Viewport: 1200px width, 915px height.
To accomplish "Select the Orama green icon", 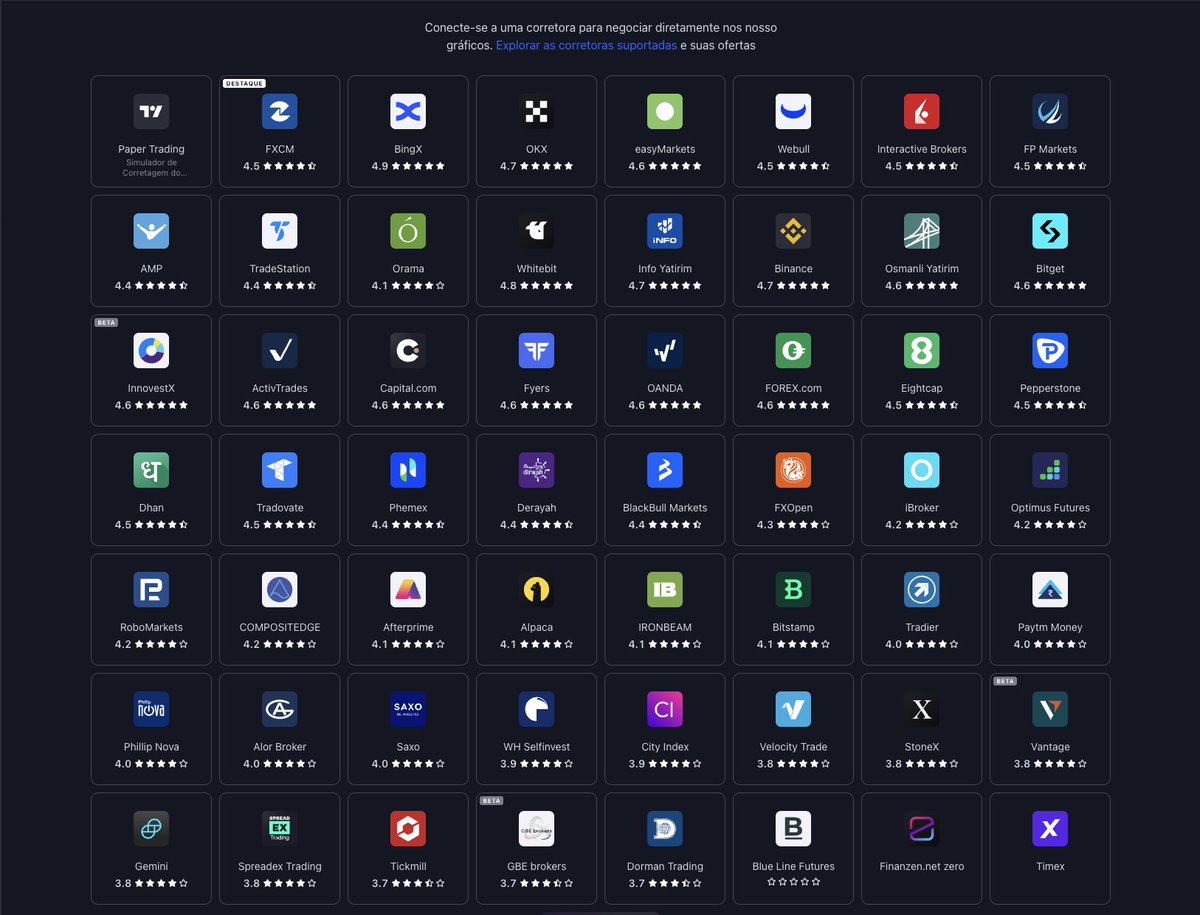I will point(408,231).
